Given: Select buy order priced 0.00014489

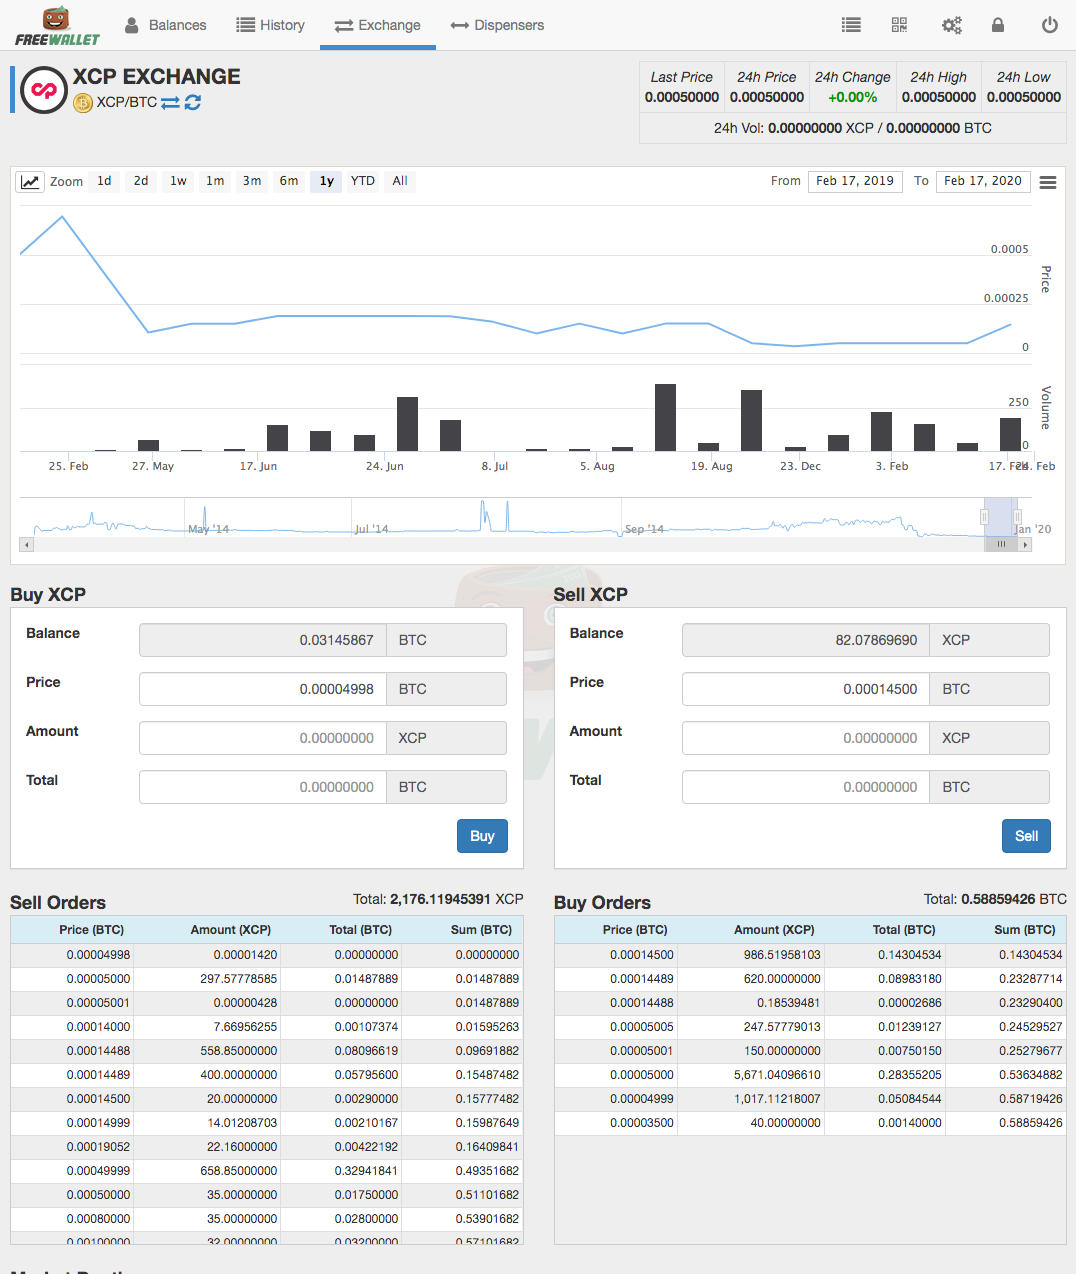Looking at the screenshot, I should (x=810, y=979).
